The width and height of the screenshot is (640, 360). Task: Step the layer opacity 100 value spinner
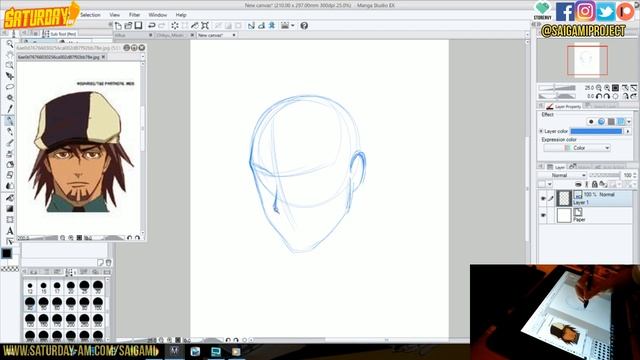[635, 175]
